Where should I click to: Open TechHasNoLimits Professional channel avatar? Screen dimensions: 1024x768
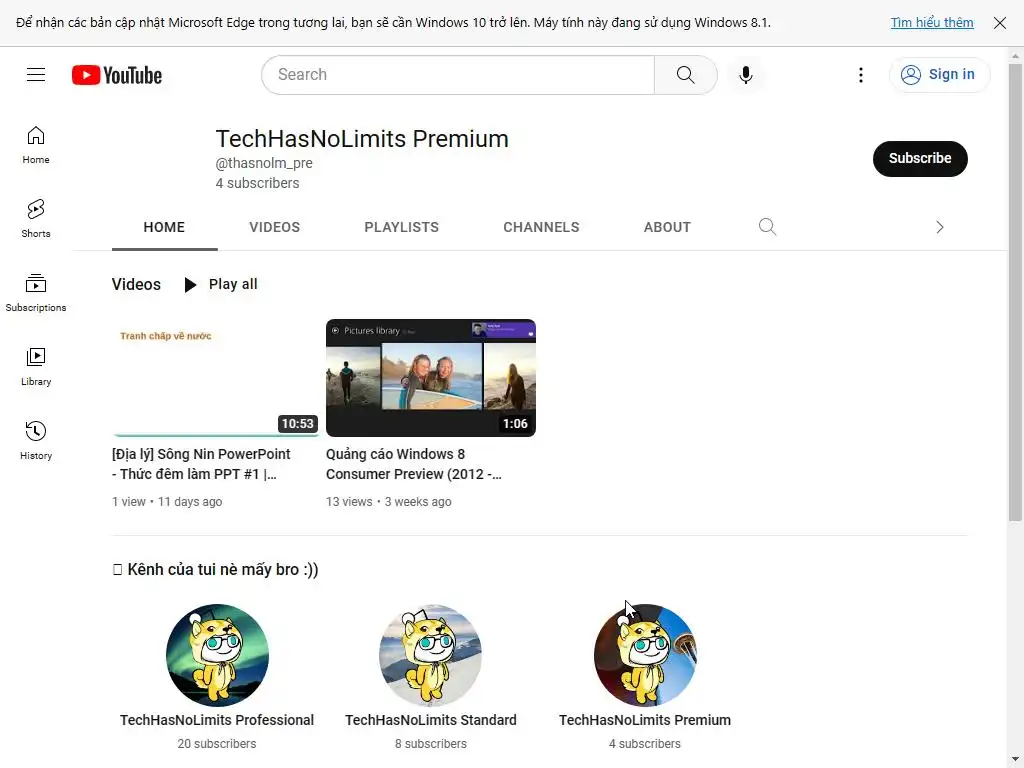coord(217,655)
